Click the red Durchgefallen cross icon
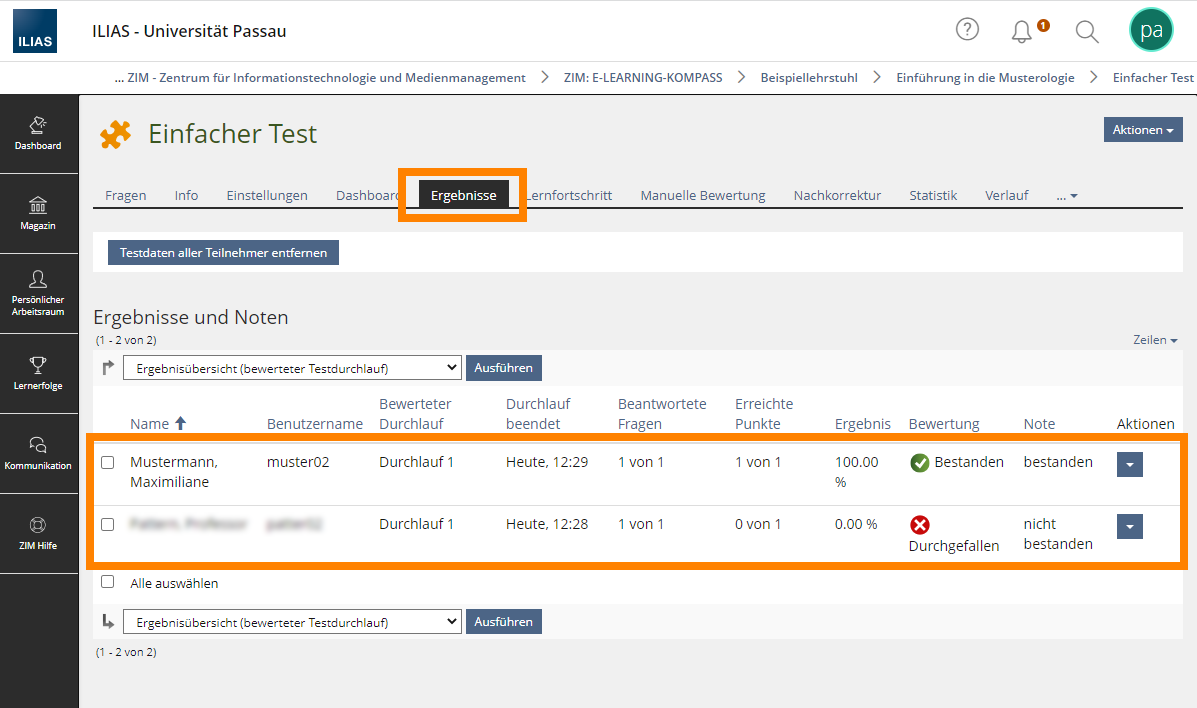The image size is (1197, 708). pos(920,525)
